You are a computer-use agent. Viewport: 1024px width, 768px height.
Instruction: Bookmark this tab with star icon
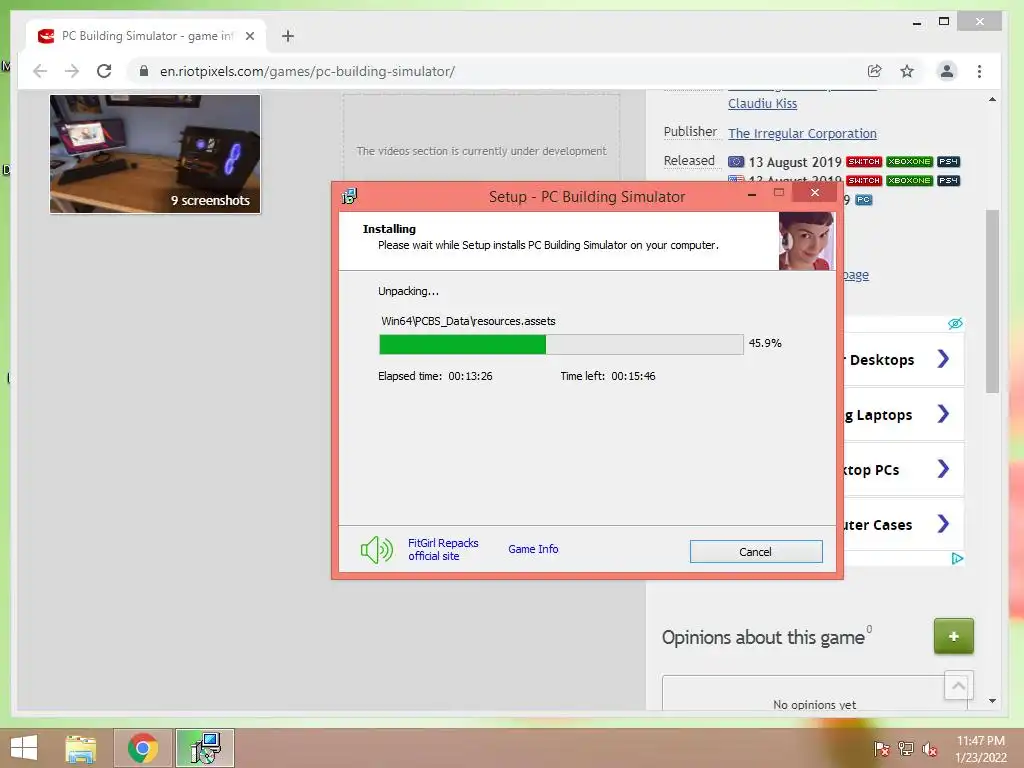[x=907, y=71]
